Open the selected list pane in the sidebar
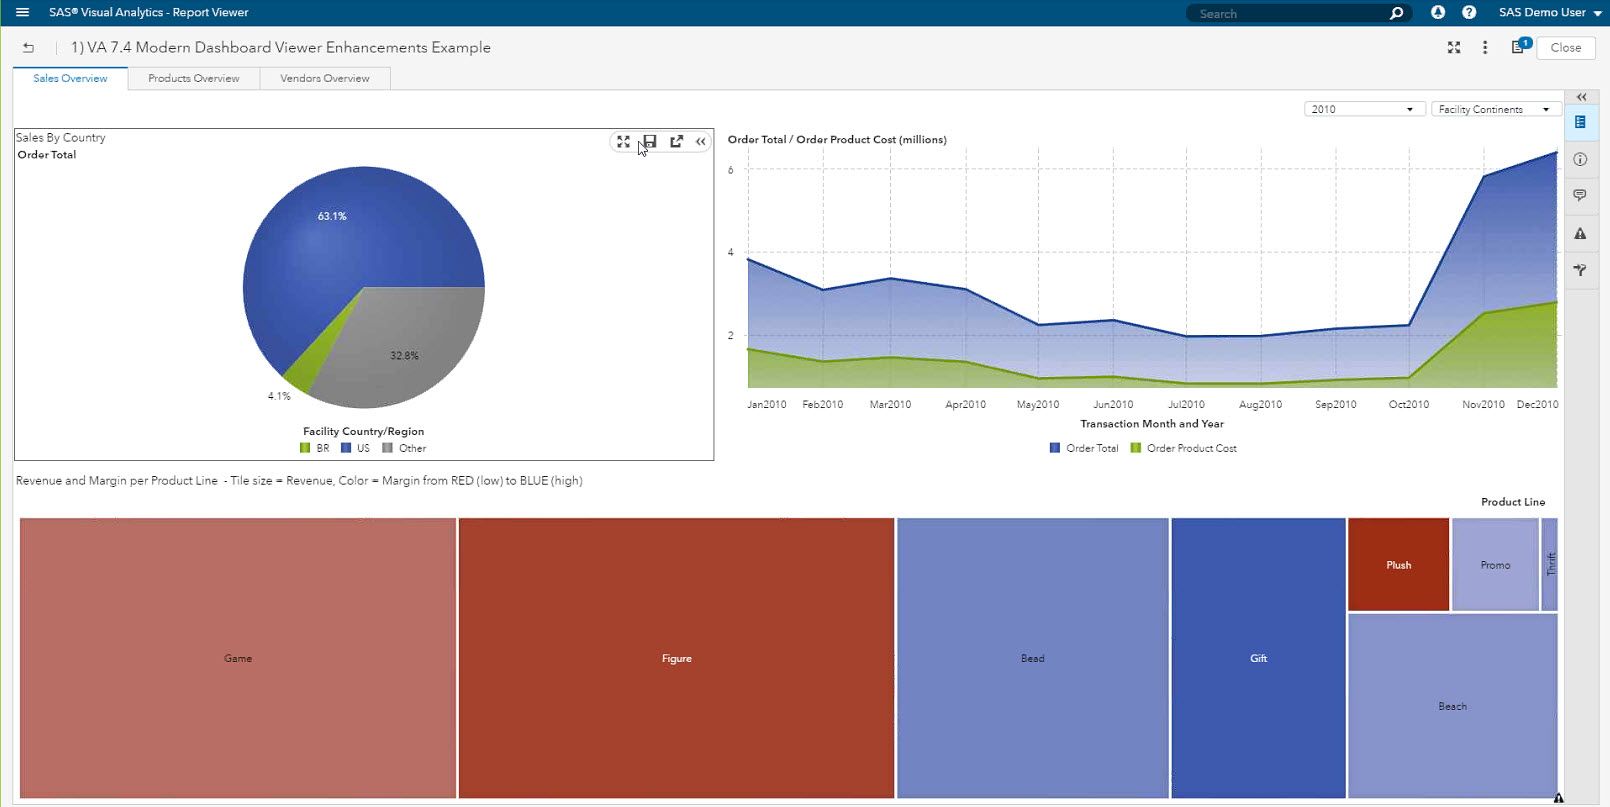1610x807 pixels. (x=1580, y=122)
